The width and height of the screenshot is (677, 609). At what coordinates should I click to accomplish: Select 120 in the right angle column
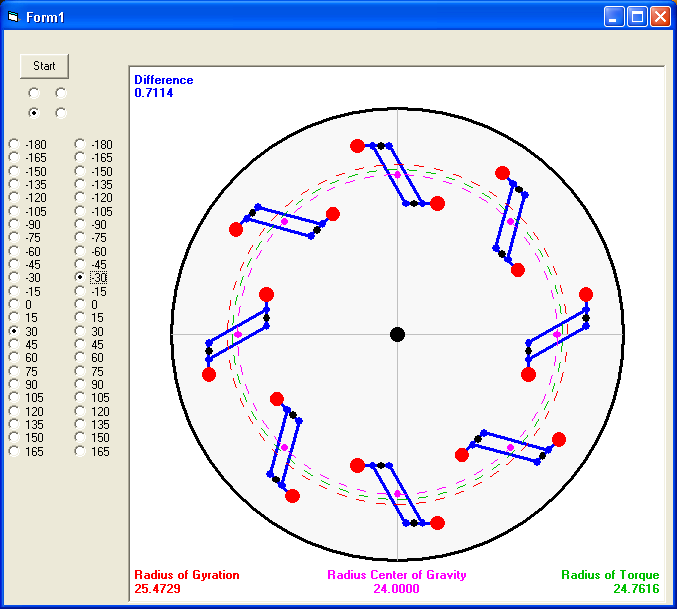click(92, 411)
